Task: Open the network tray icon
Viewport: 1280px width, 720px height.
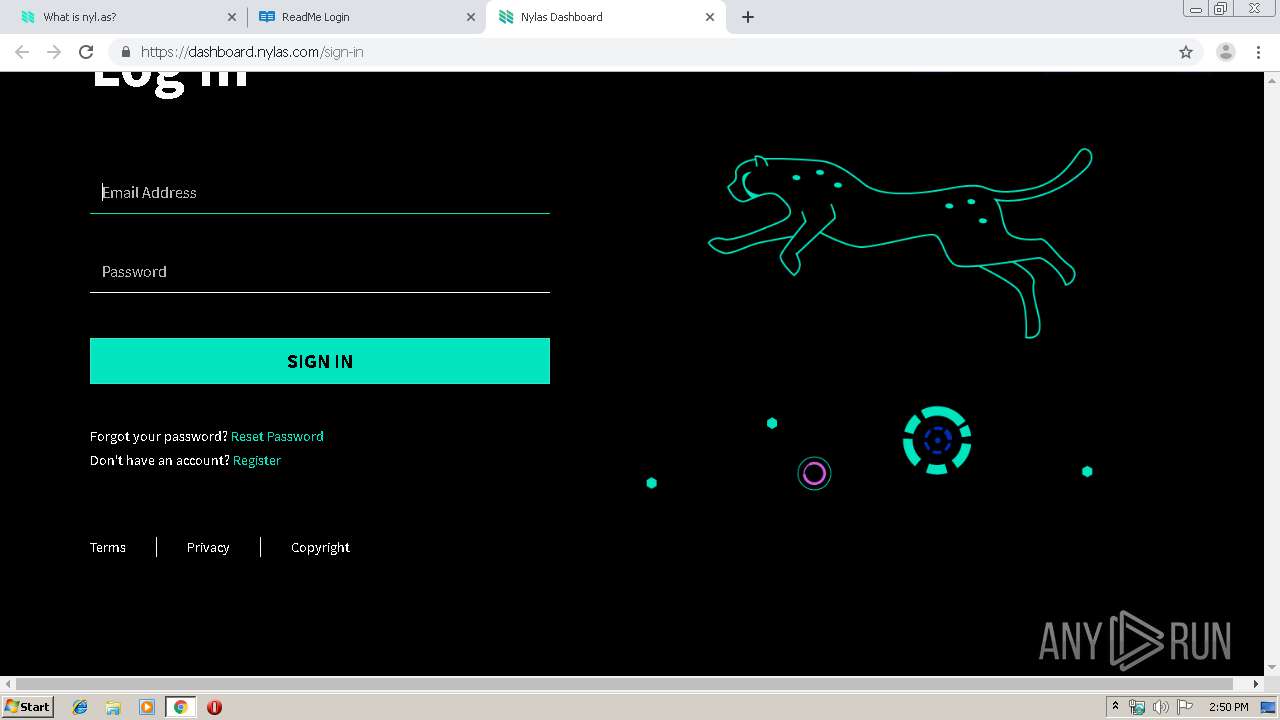Action: point(1137,707)
